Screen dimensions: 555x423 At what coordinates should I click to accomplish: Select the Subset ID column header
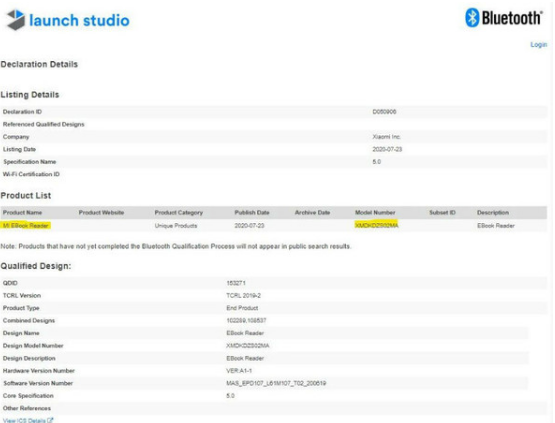pyautogui.click(x=442, y=212)
